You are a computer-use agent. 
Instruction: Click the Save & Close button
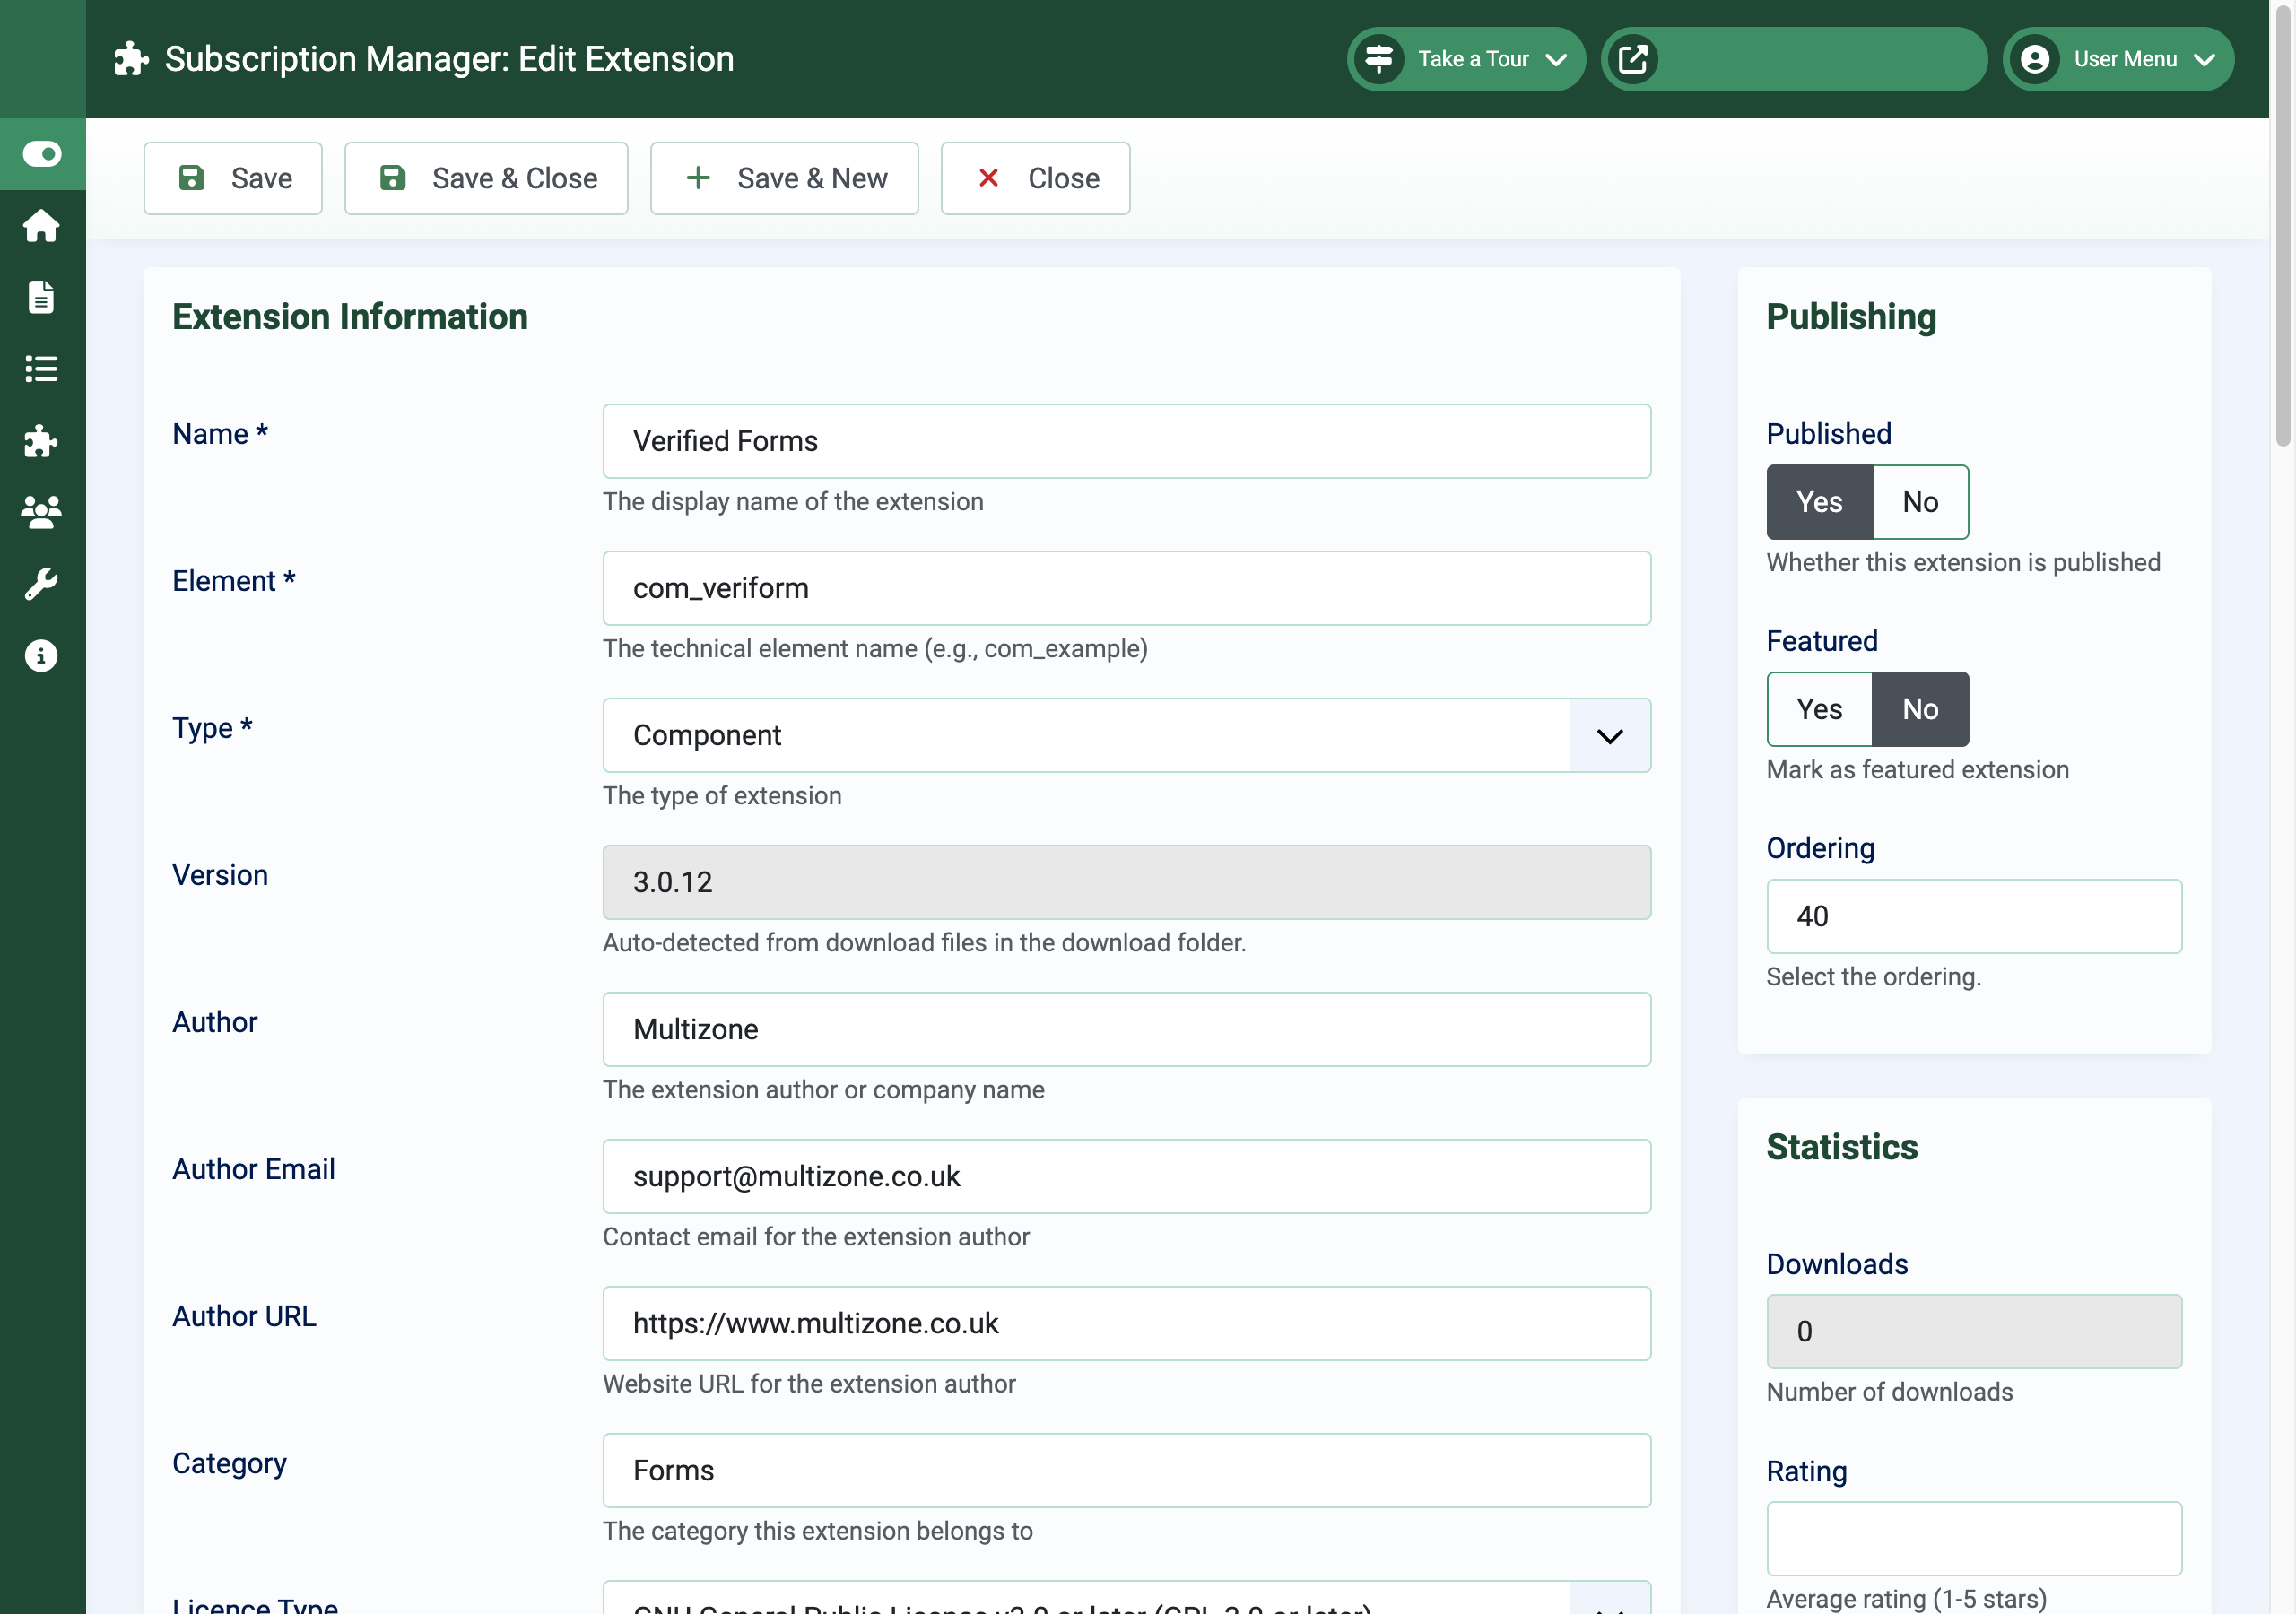click(486, 178)
